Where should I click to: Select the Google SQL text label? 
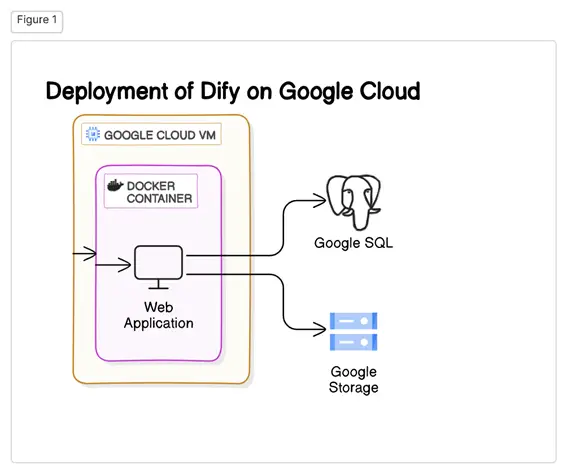click(x=353, y=243)
